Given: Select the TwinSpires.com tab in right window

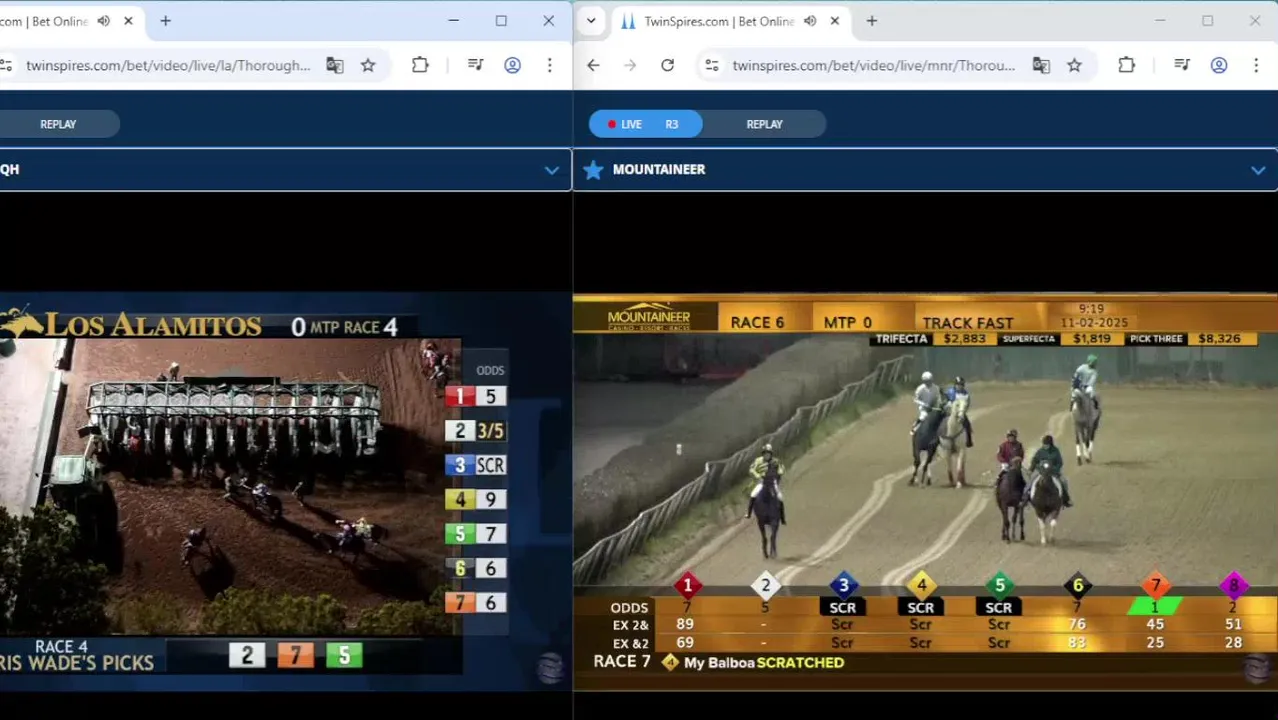Looking at the screenshot, I should (x=718, y=21).
